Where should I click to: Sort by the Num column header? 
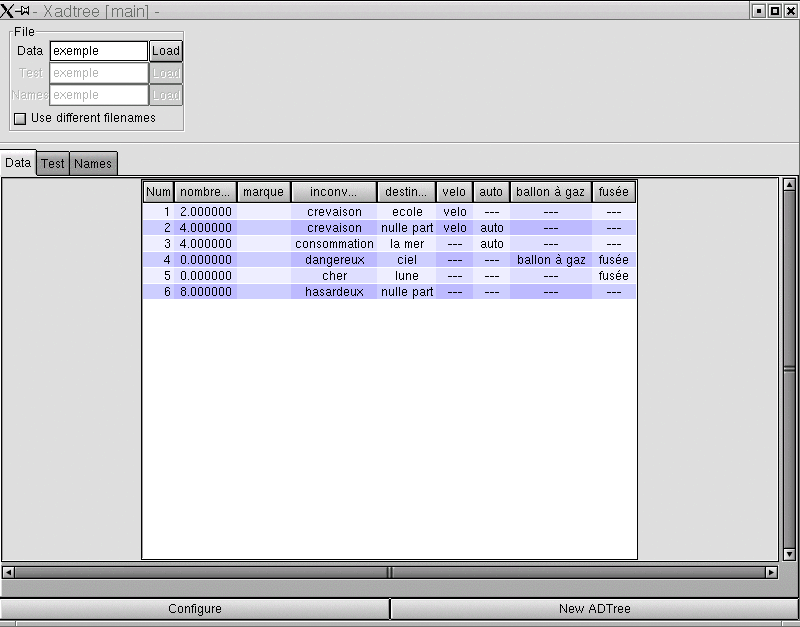(158, 192)
